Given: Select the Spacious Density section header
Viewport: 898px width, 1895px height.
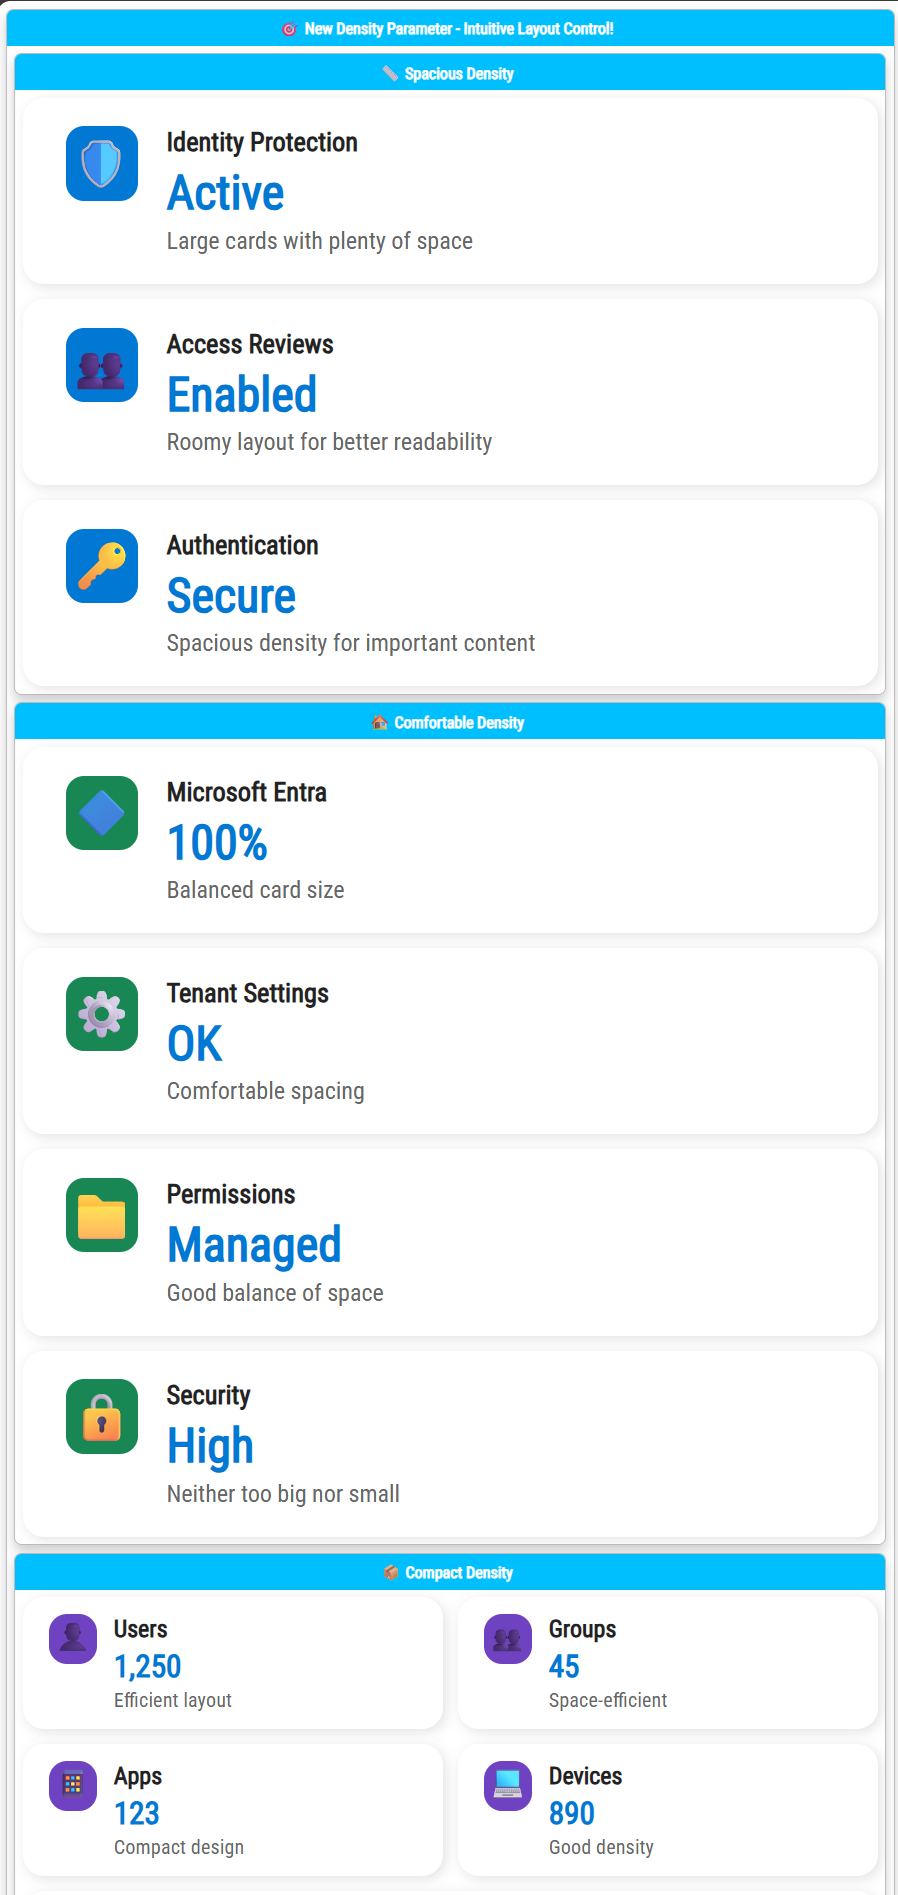Looking at the screenshot, I should [450, 73].
